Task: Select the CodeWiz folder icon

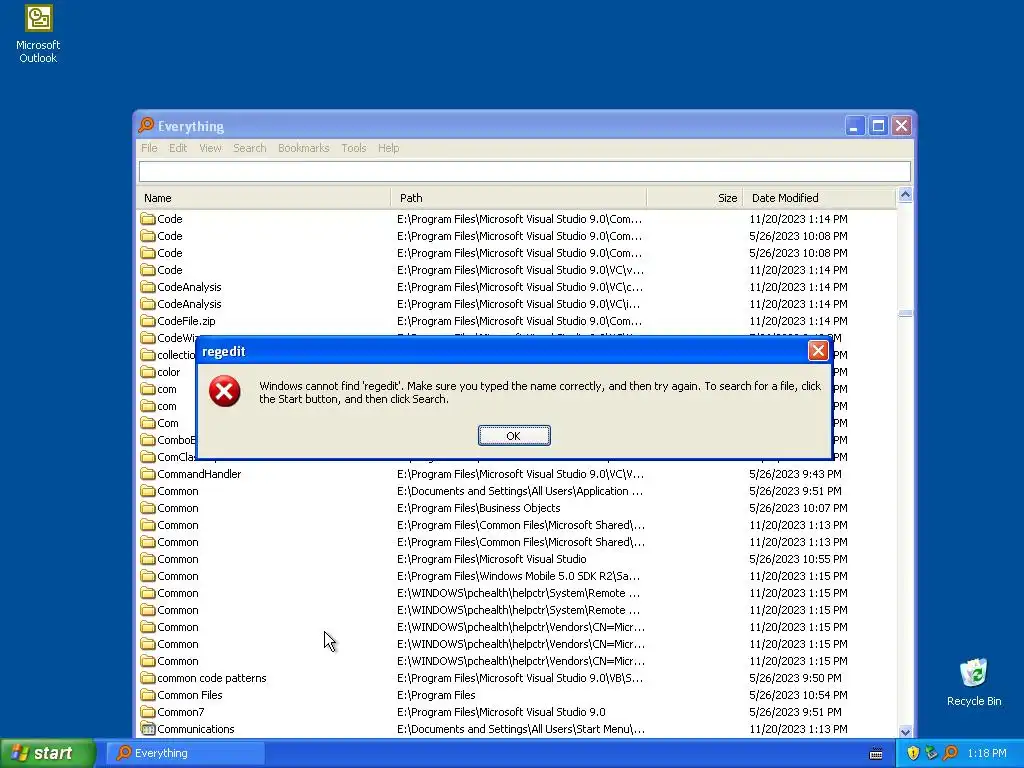Action: (148, 338)
